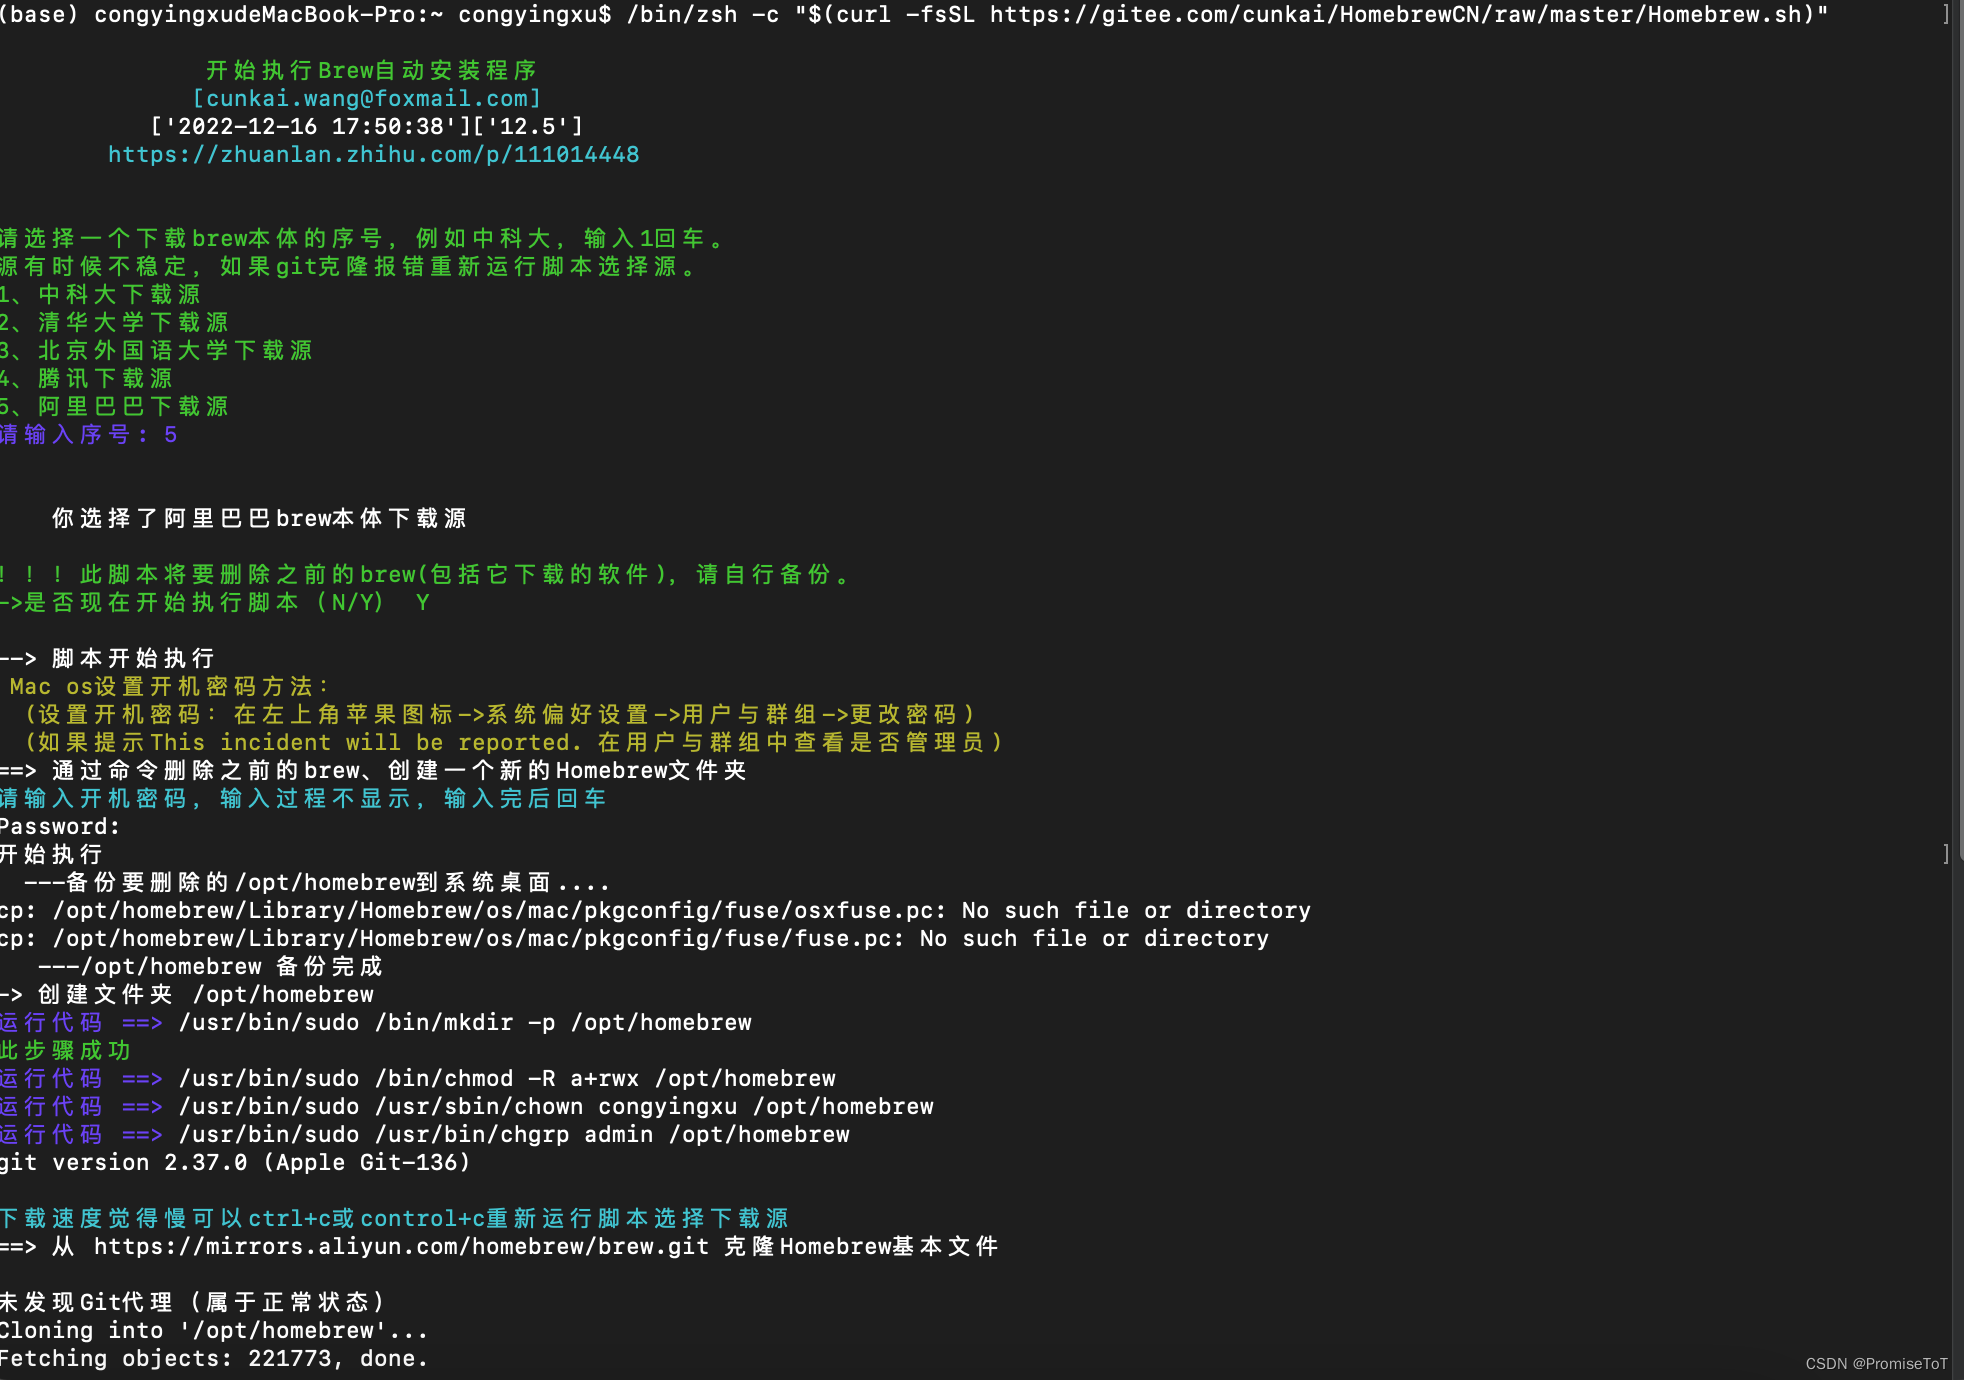Click the Password: input prompt line
This screenshot has height=1380, width=1964.
click(x=60, y=825)
